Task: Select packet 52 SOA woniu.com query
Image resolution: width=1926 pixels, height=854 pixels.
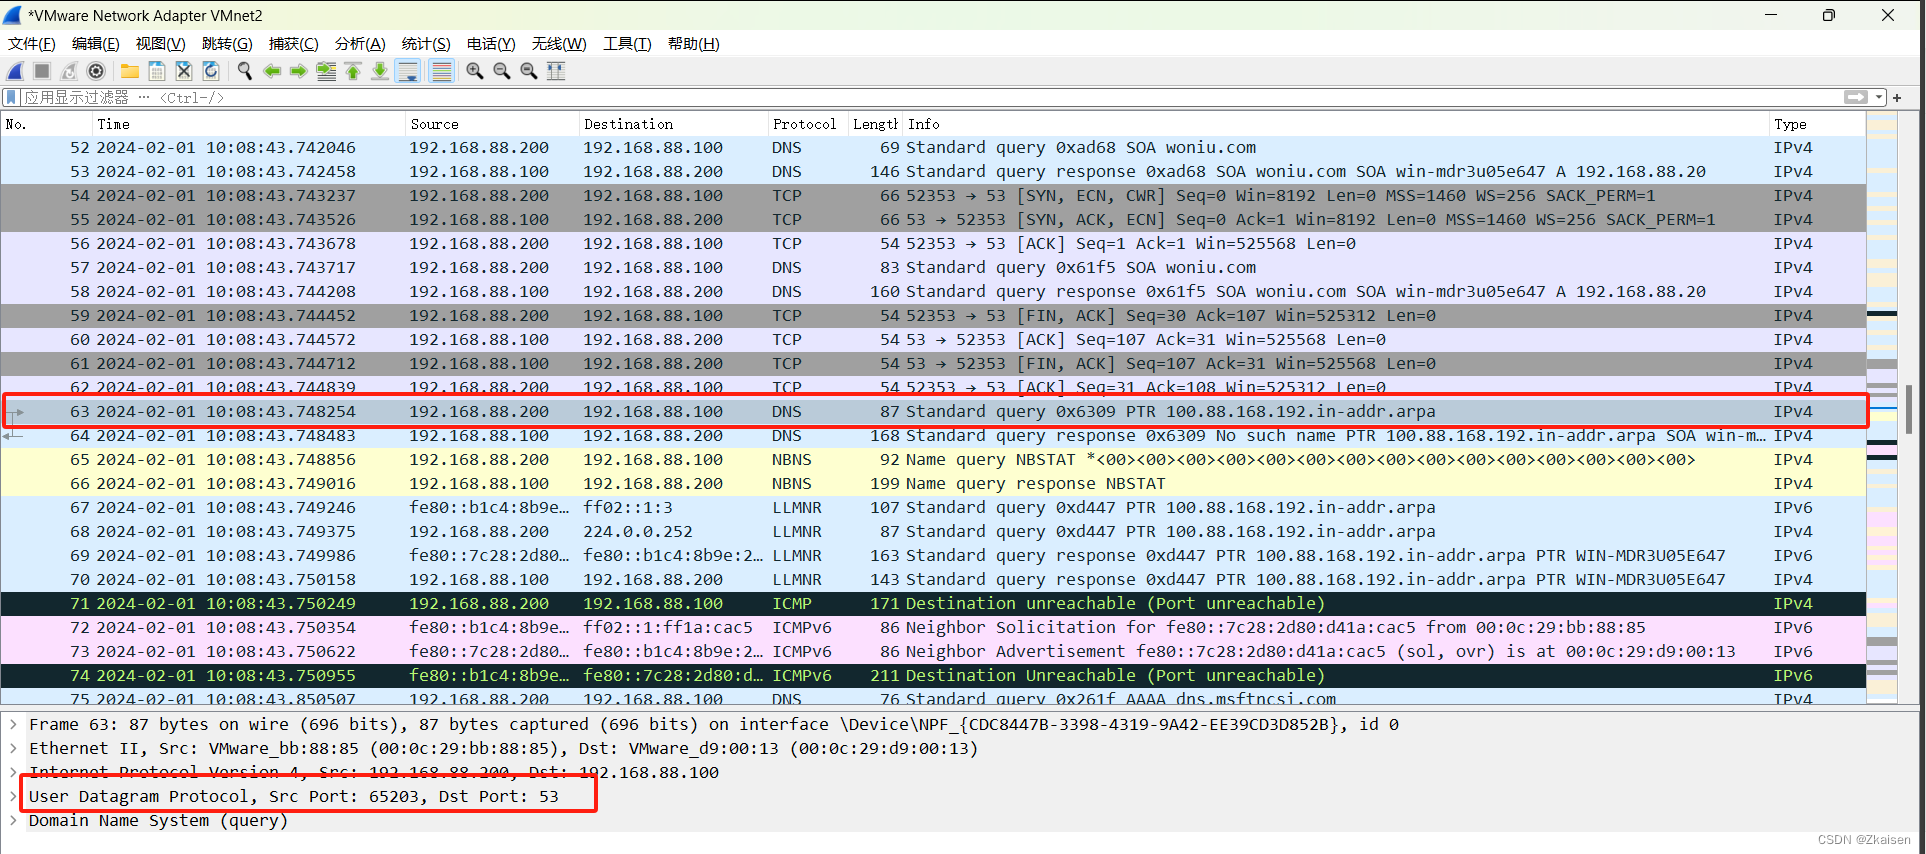Action: pos(934,147)
